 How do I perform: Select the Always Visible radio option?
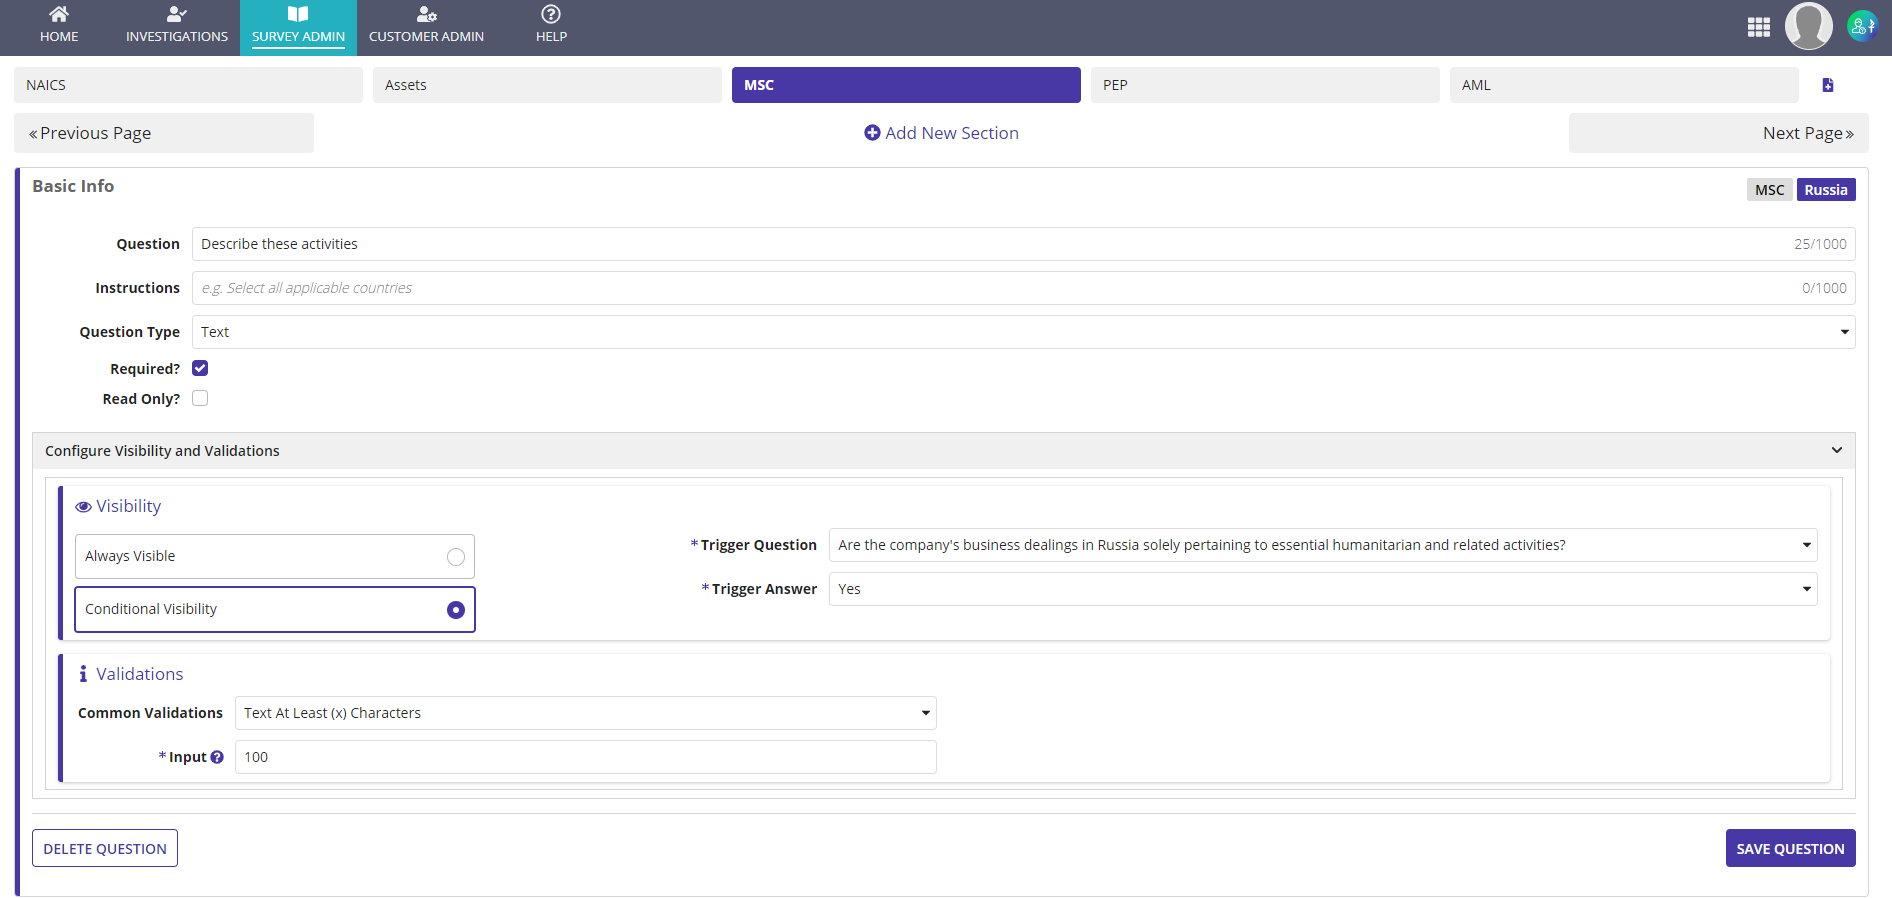[455, 557]
